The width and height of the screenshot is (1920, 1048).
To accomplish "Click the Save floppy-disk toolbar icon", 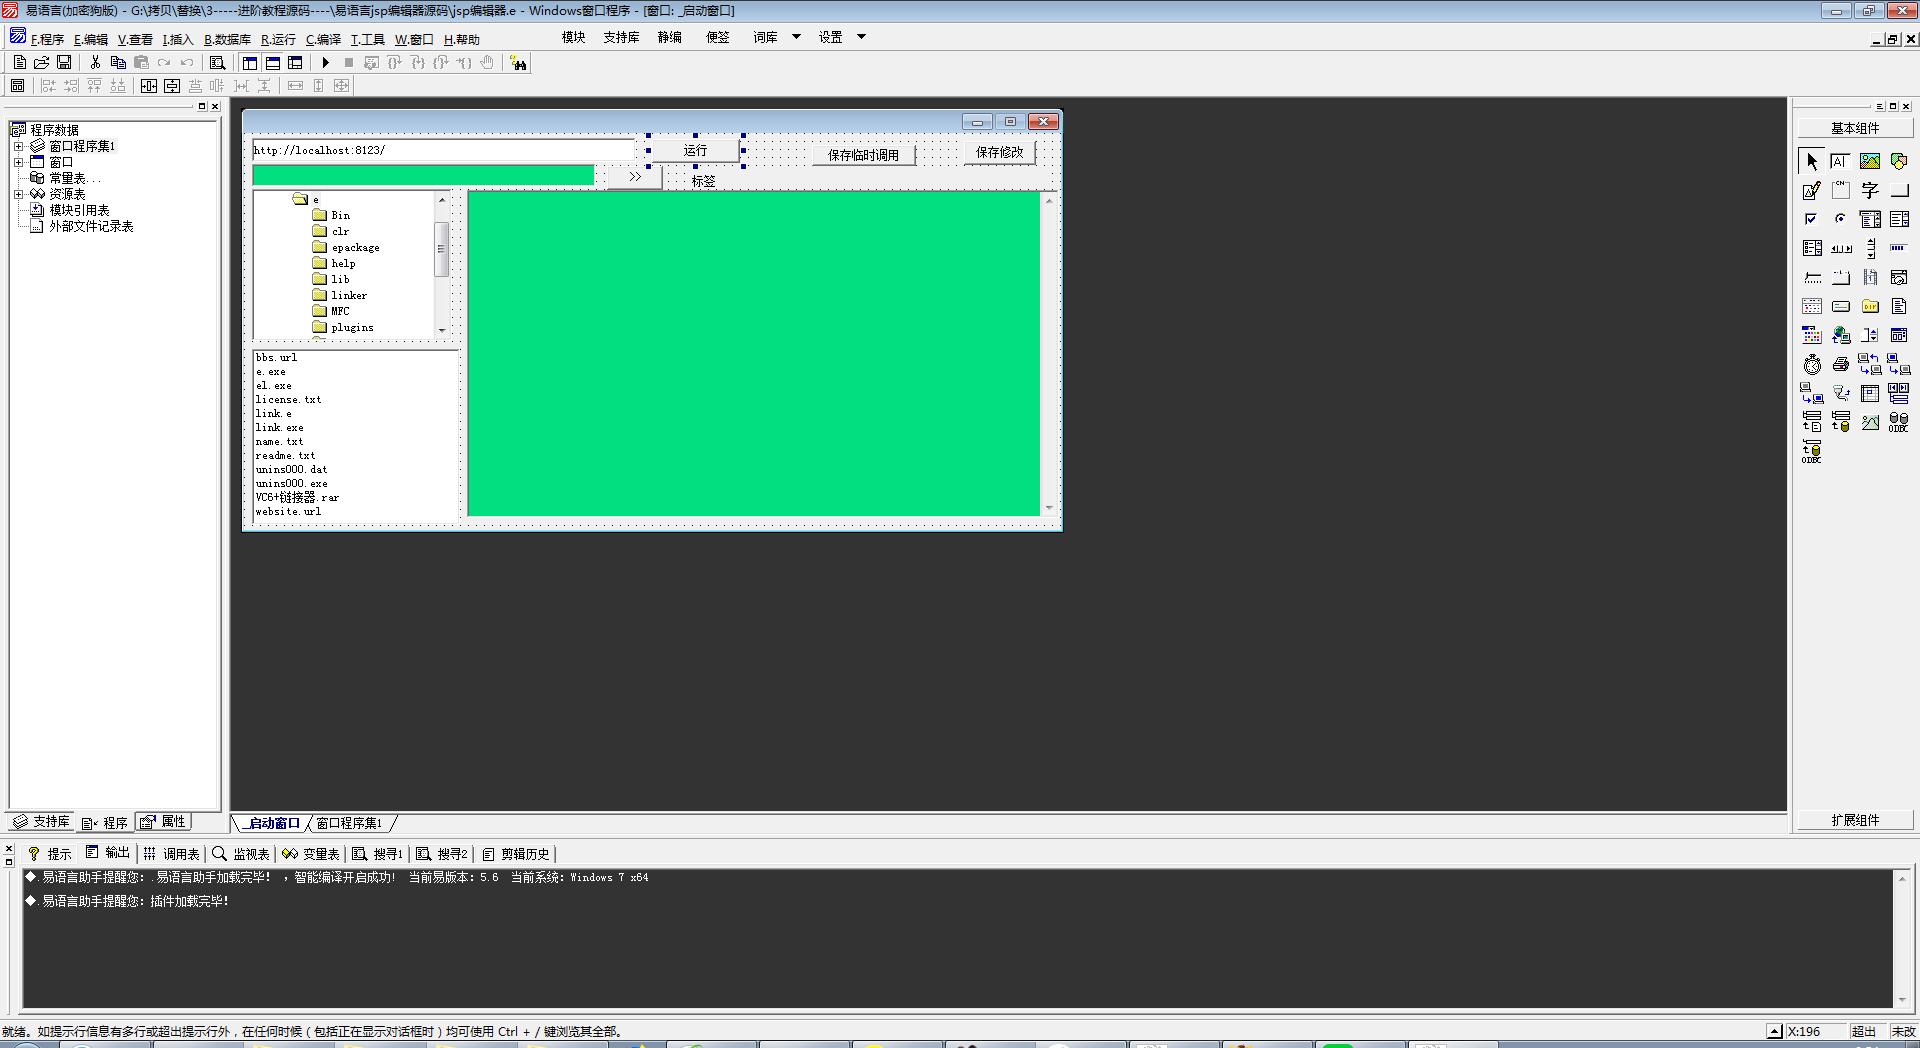I will pyautogui.click(x=64, y=62).
